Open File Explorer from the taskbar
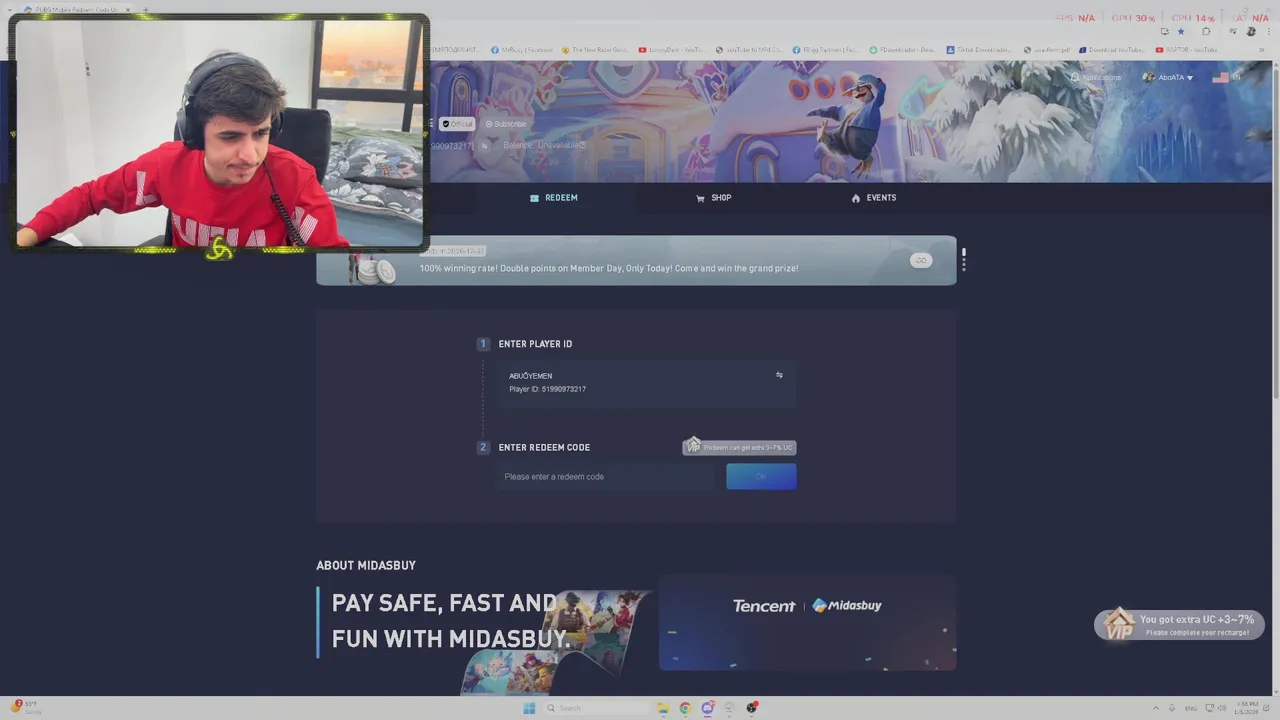Screen dimensions: 1280x720 click(662, 708)
